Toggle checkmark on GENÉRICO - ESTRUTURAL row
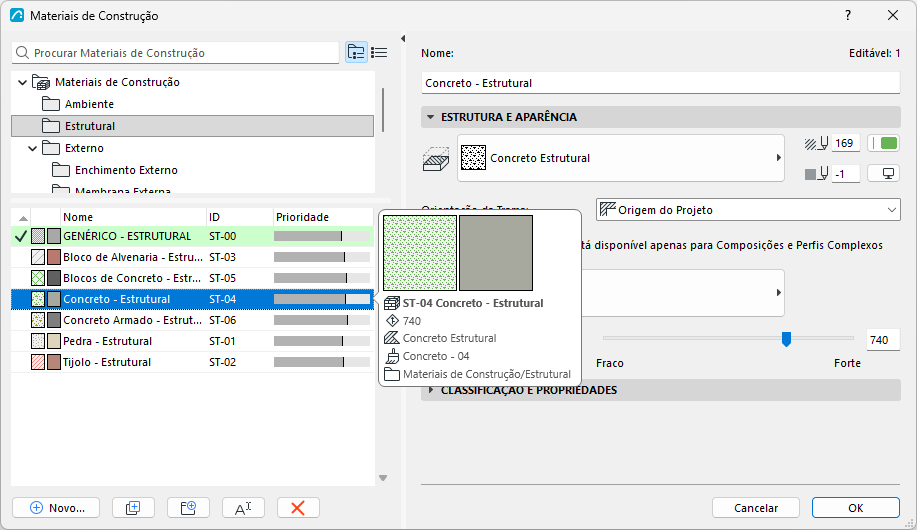This screenshot has width=917, height=530. point(20,236)
